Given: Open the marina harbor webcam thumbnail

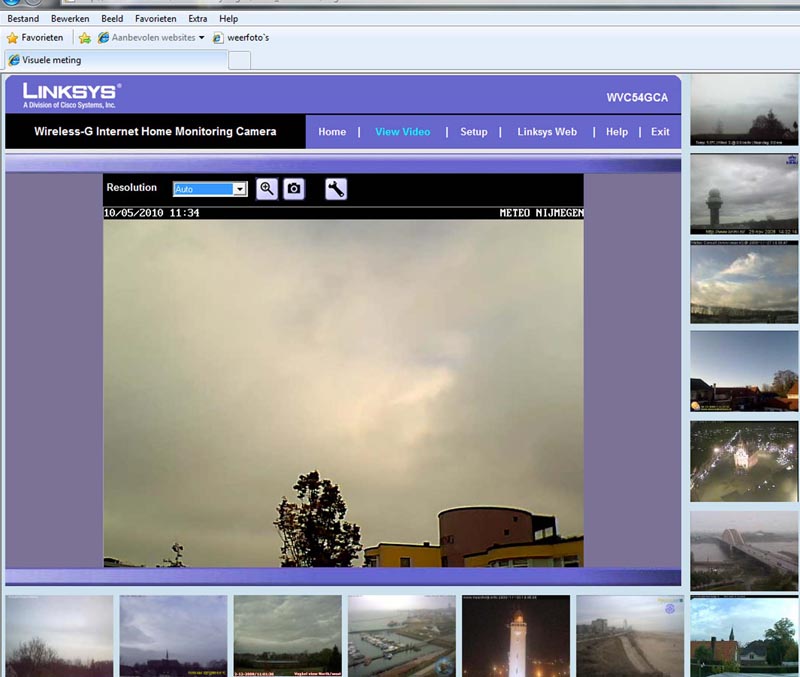Looking at the screenshot, I should click(401, 636).
